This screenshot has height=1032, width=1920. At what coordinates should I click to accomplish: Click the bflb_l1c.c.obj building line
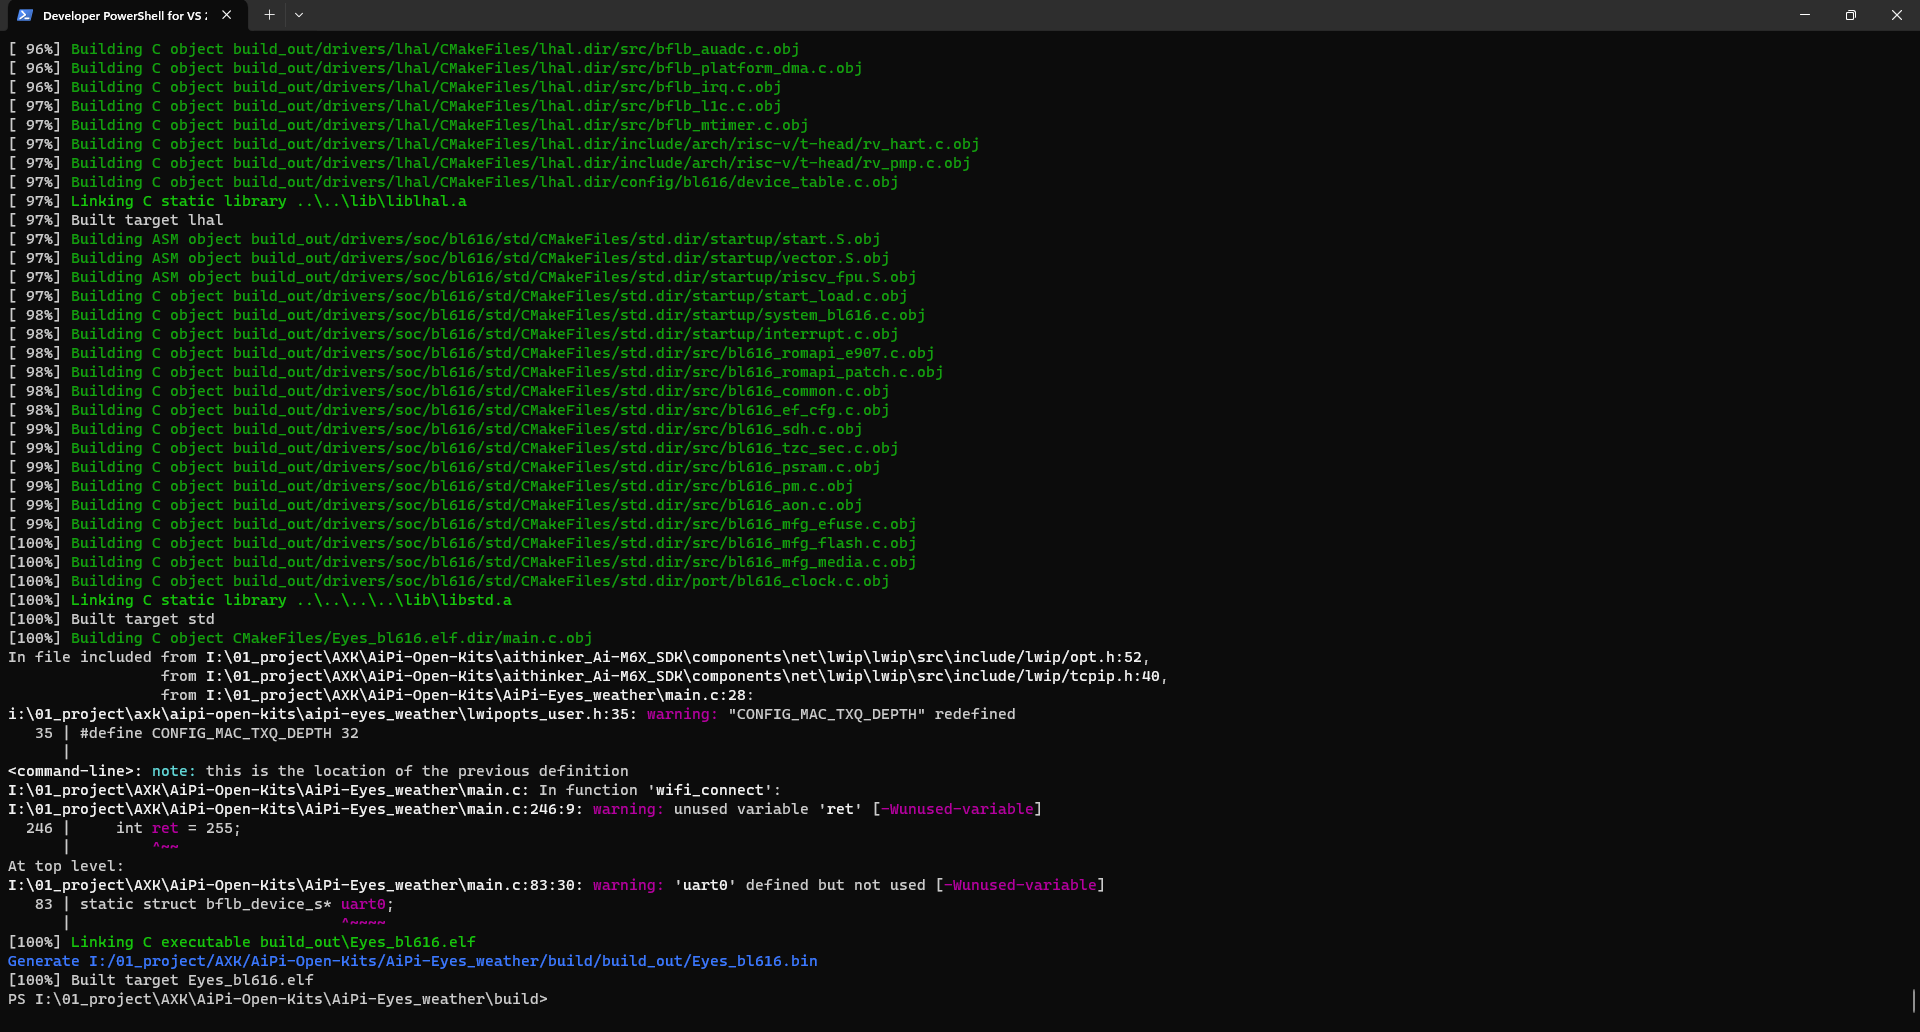point(395,106)
